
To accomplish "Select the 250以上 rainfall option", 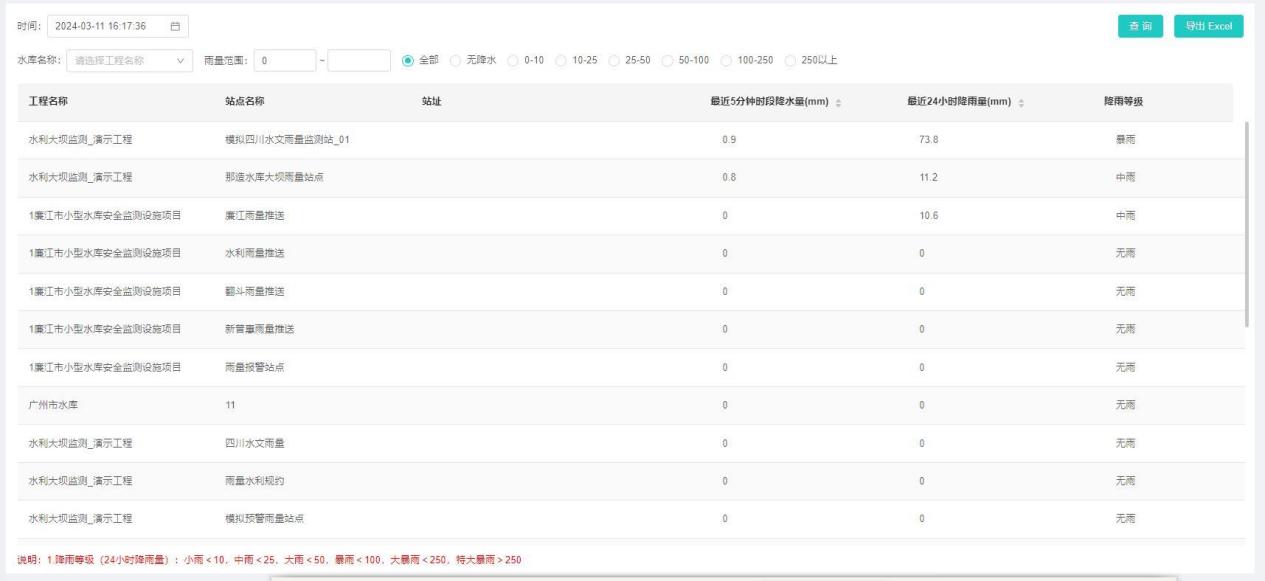I will tap(793, 60).
